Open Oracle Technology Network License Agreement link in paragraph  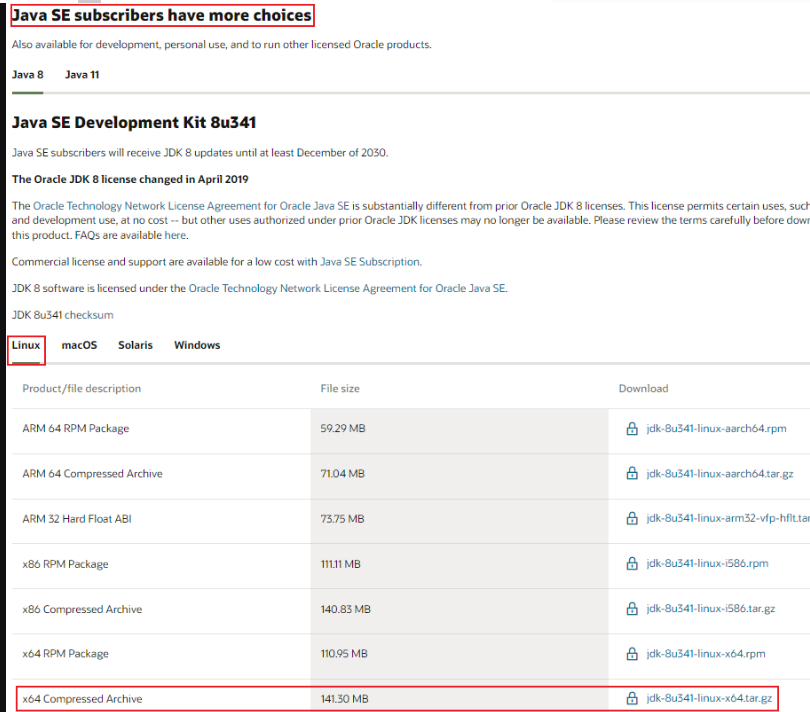191,206
